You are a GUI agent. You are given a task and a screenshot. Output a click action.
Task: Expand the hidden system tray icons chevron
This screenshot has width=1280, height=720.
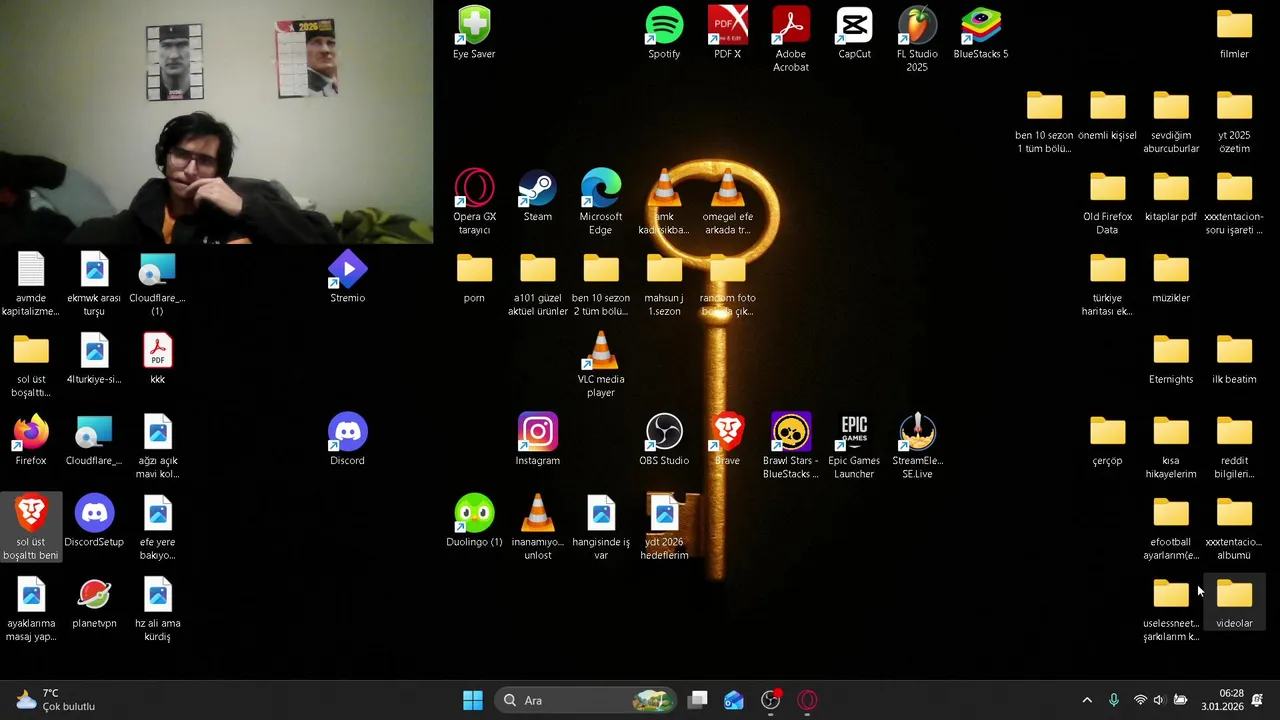coord(1087,700)
